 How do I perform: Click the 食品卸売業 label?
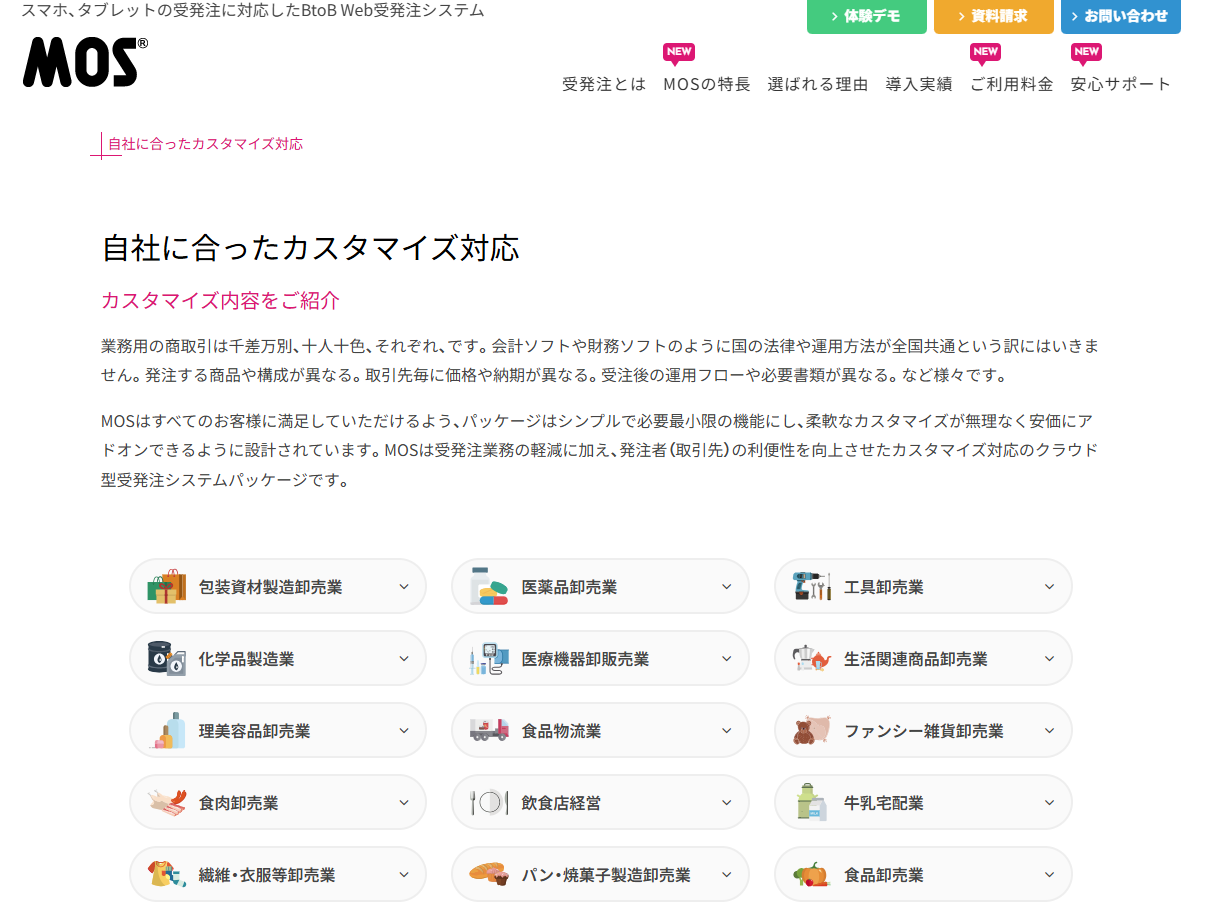(884, 875)
